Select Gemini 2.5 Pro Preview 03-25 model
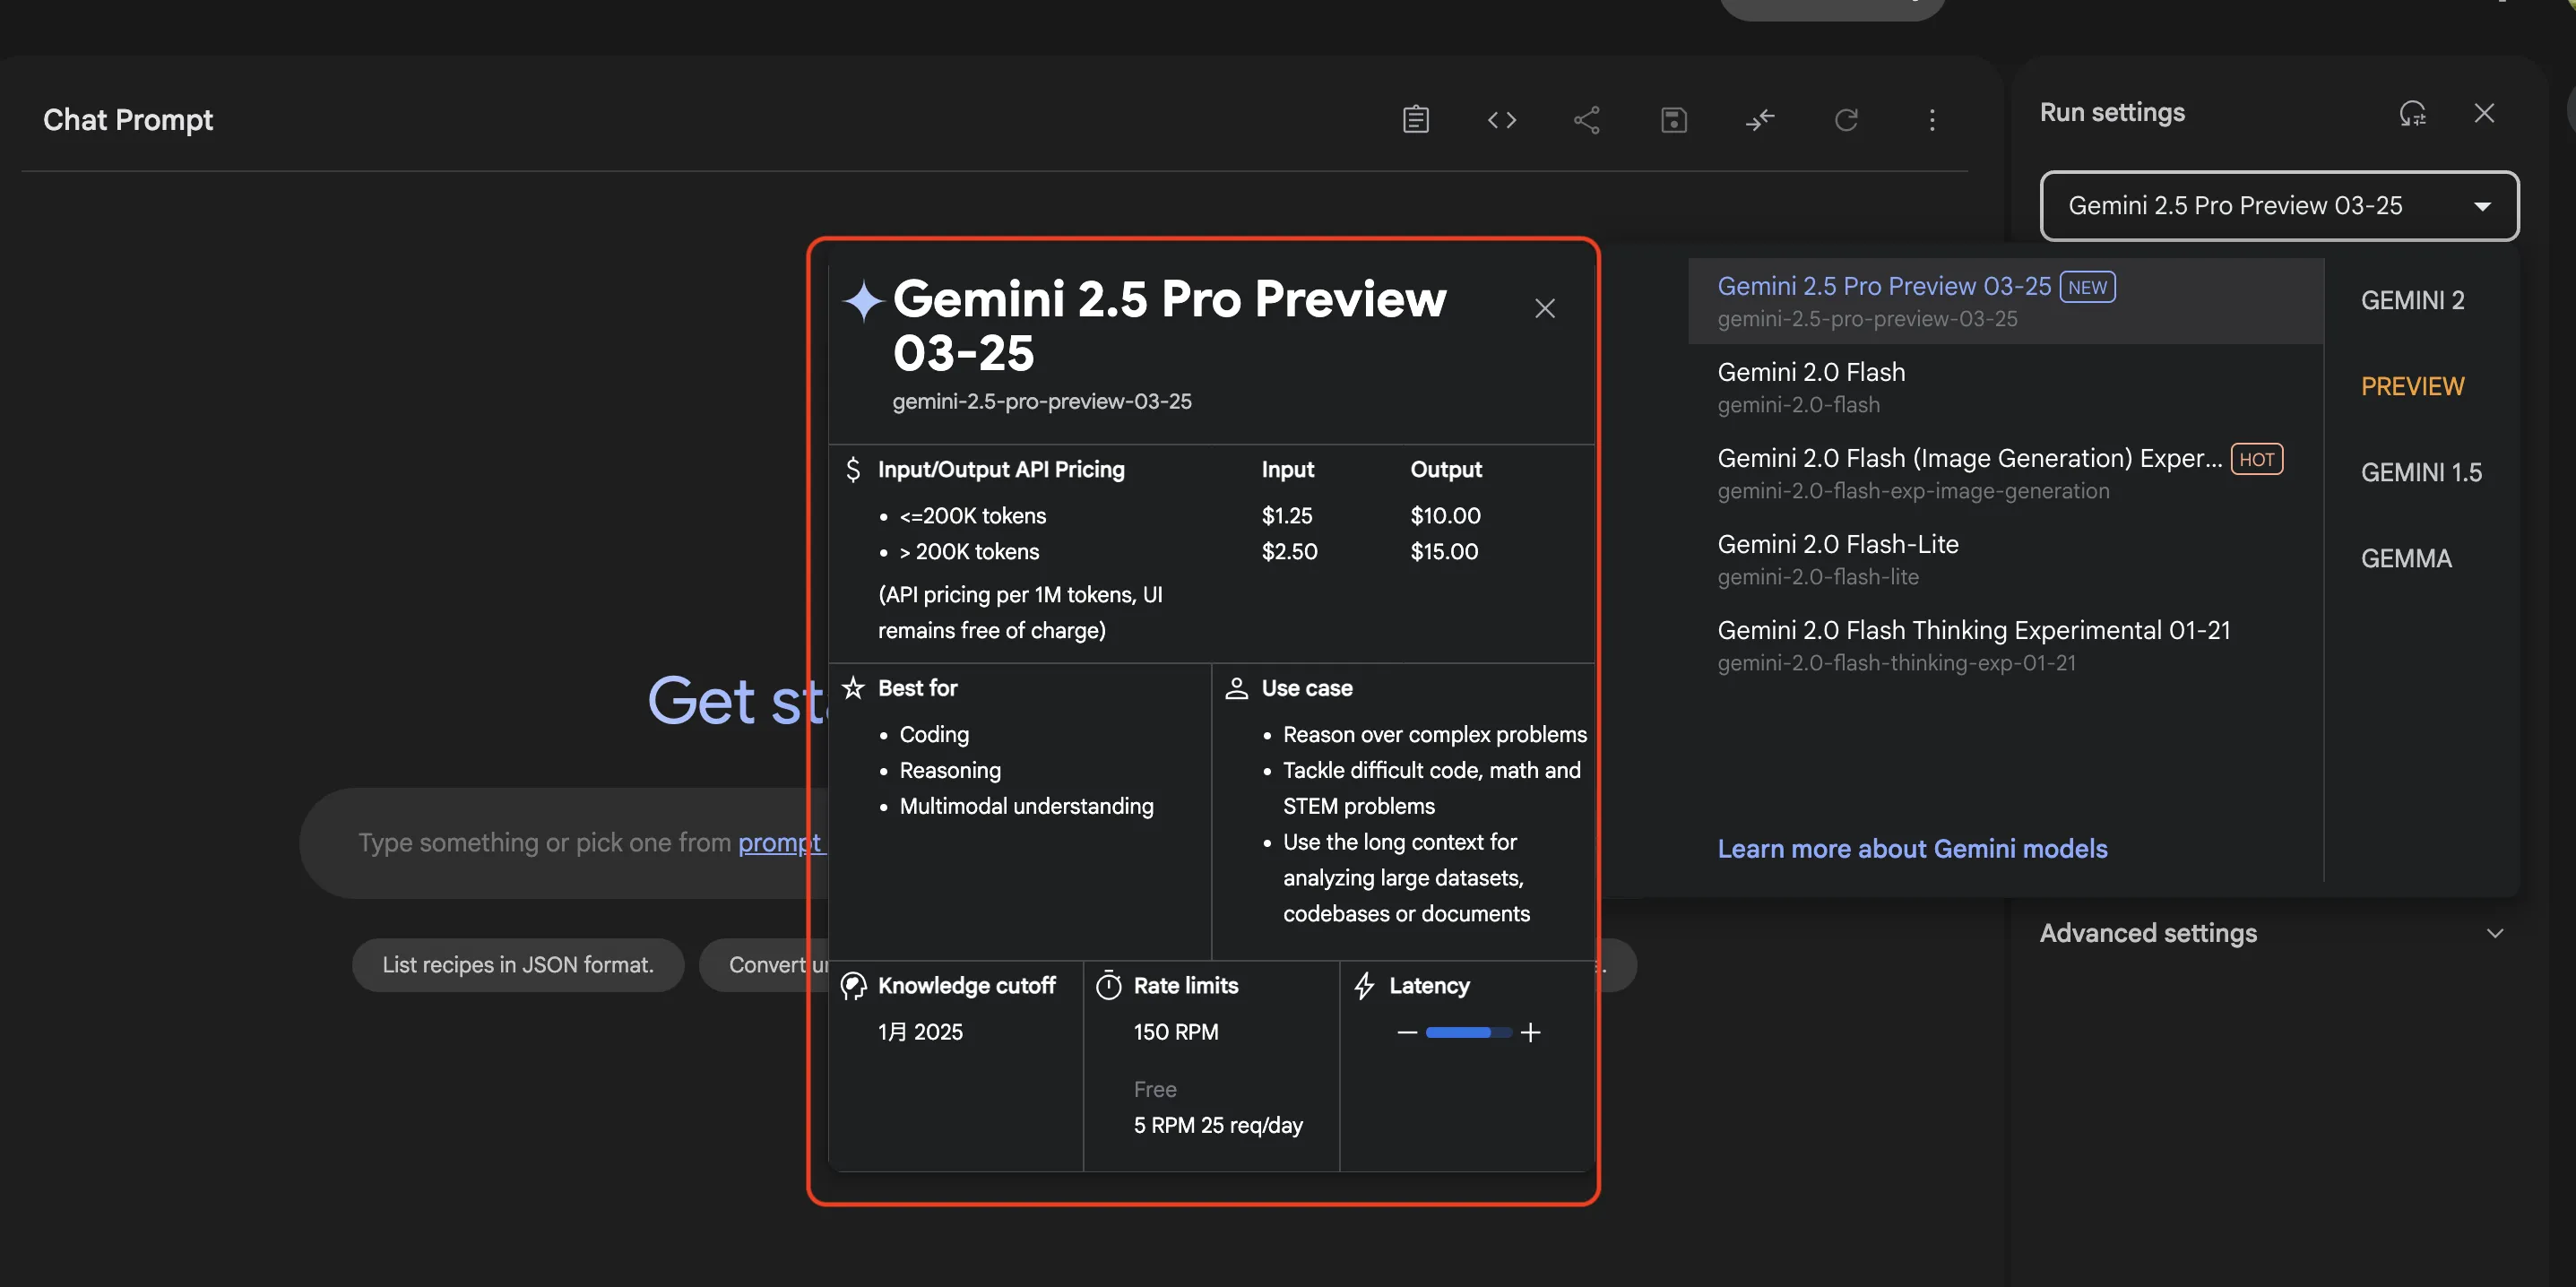 (x=2005, y=301)
